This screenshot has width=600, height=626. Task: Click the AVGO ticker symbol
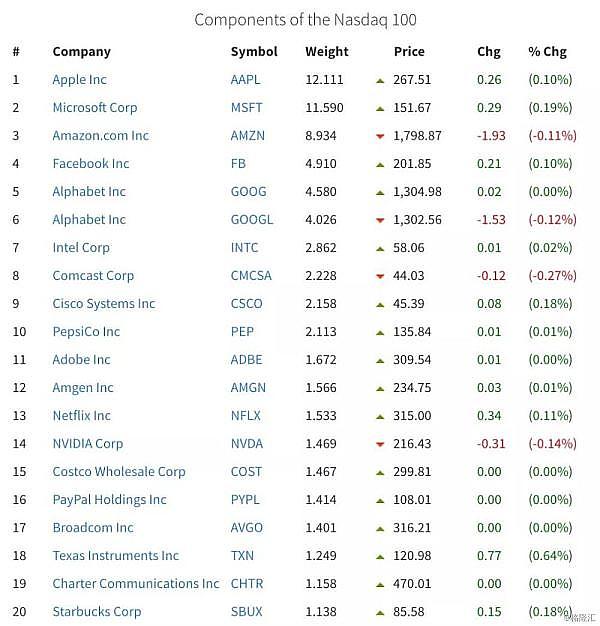tap(247, 528)
